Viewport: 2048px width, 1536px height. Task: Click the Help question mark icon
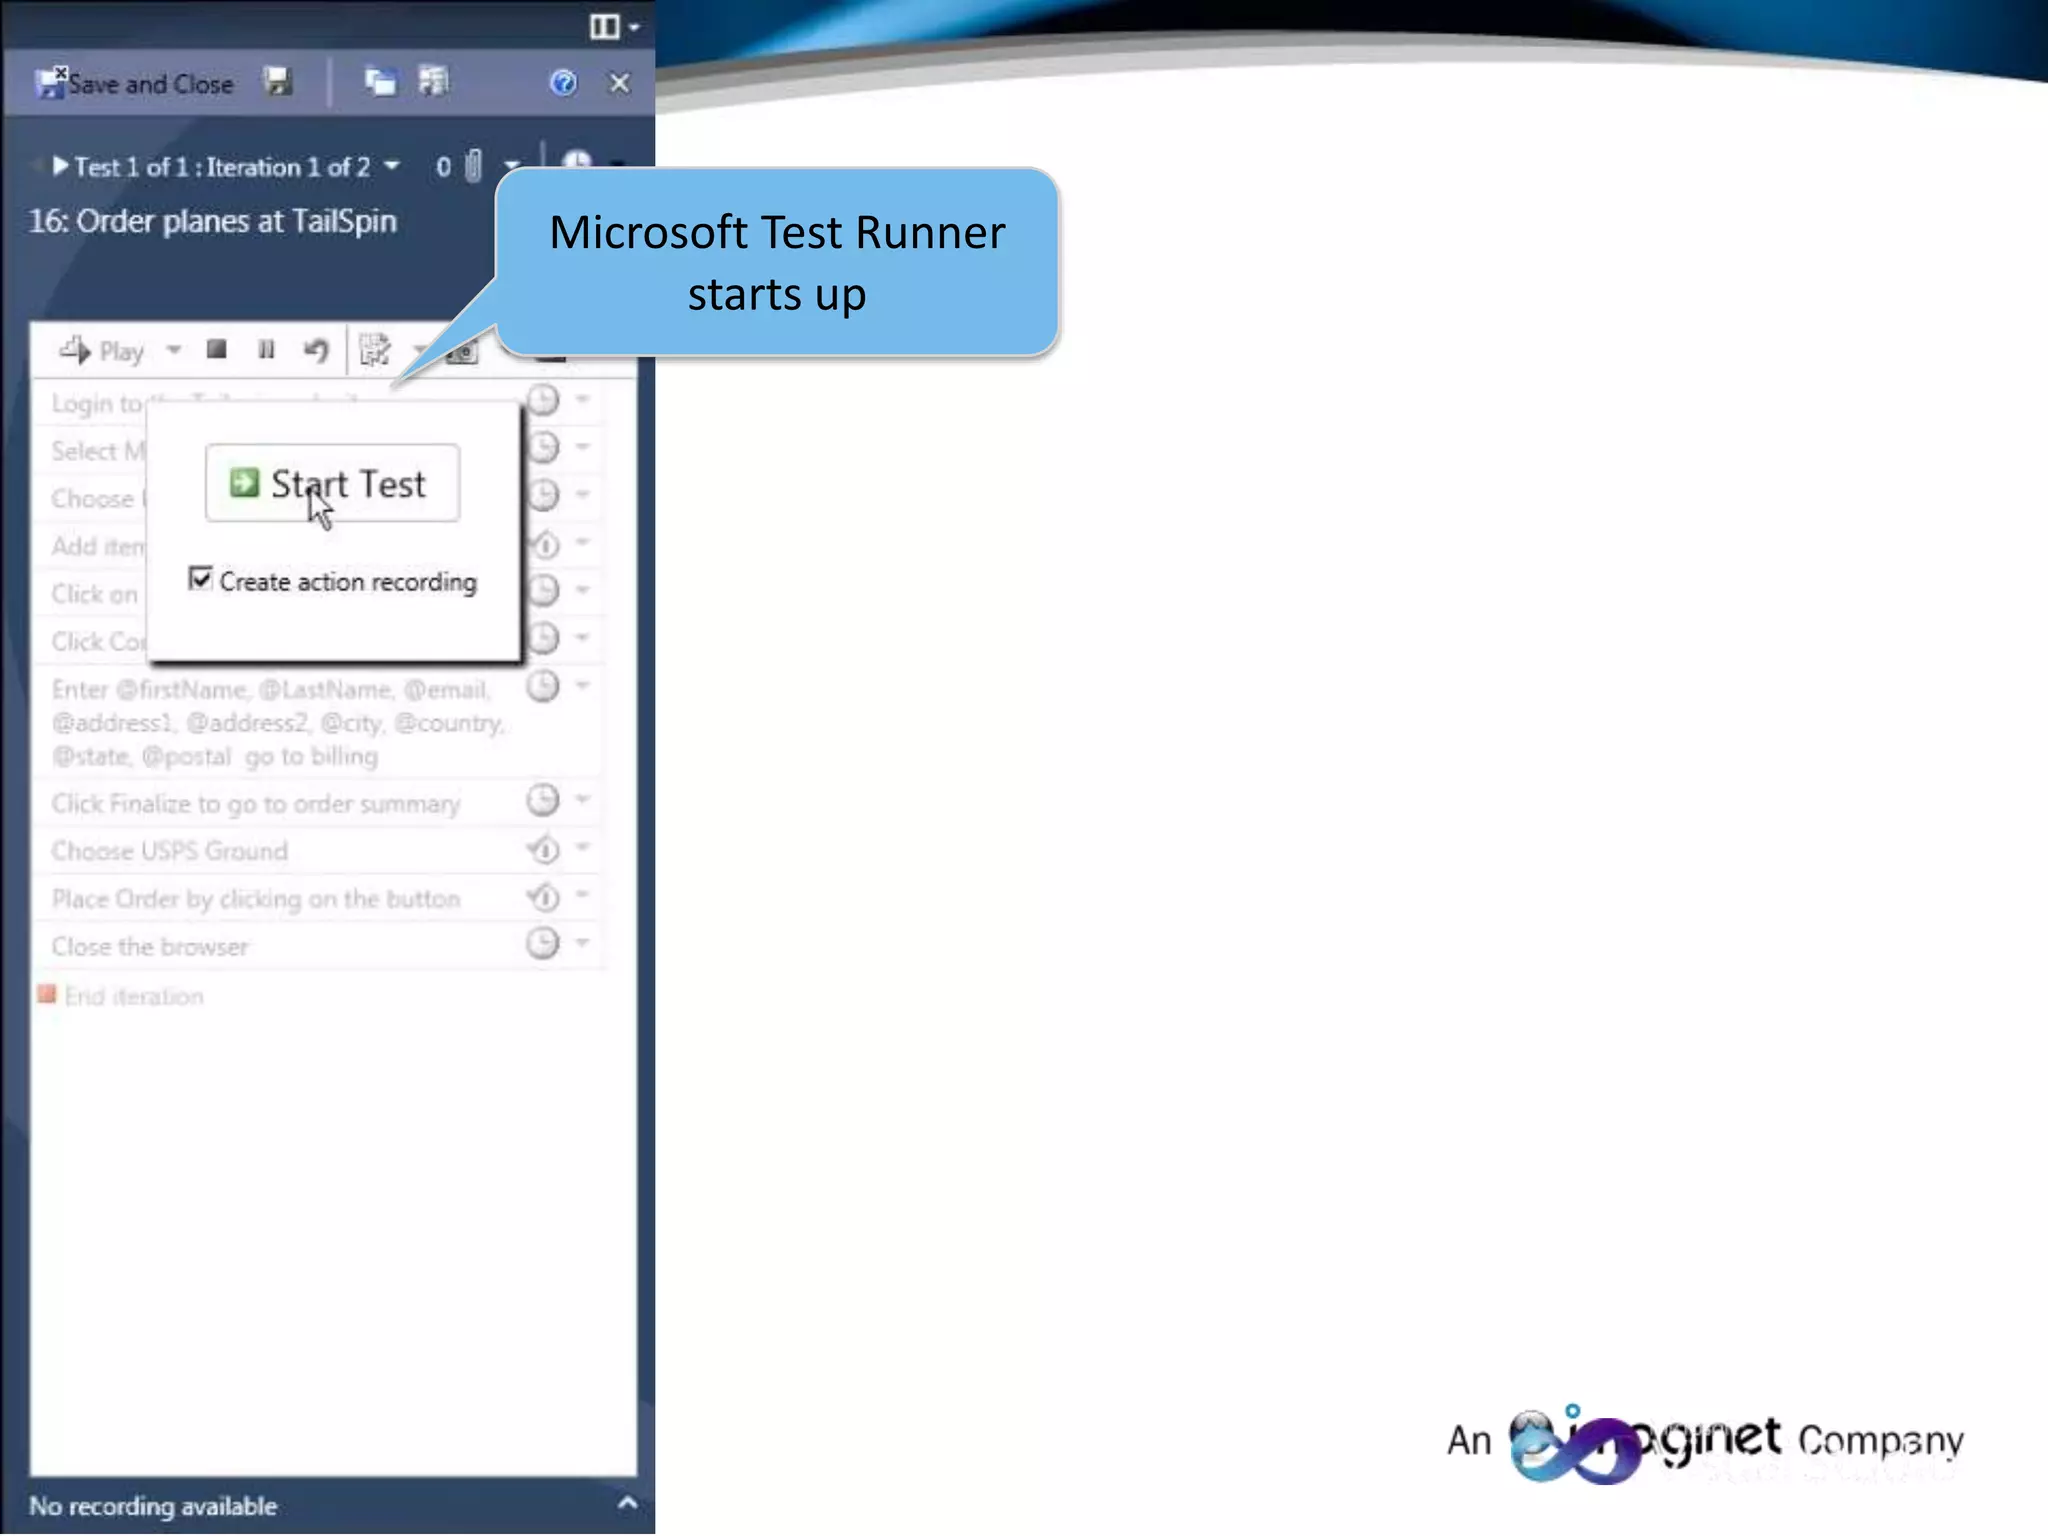[563, 83]
